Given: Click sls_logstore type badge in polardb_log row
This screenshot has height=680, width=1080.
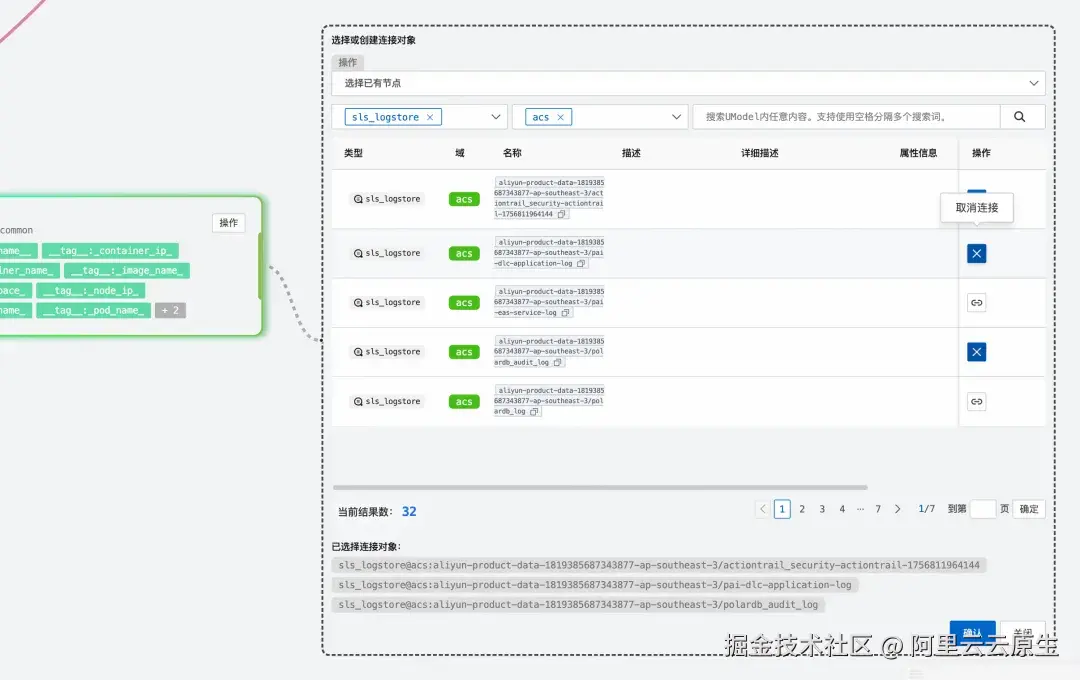Looking at the screenshot, I should [x=386, y=402].
